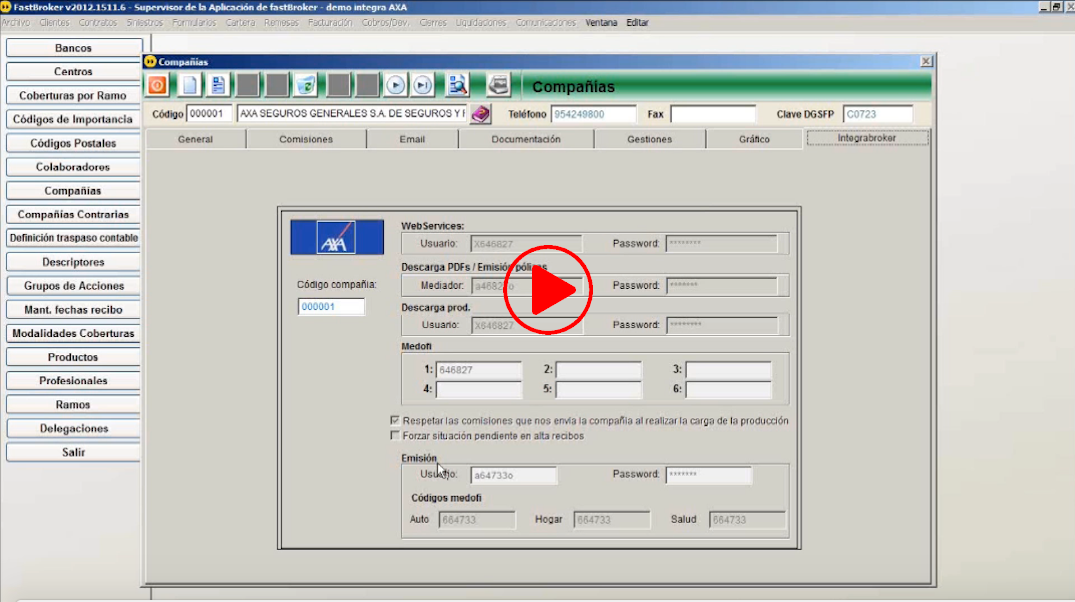
Task: Switch to the Gestiones tab
Action: [649, 139]
